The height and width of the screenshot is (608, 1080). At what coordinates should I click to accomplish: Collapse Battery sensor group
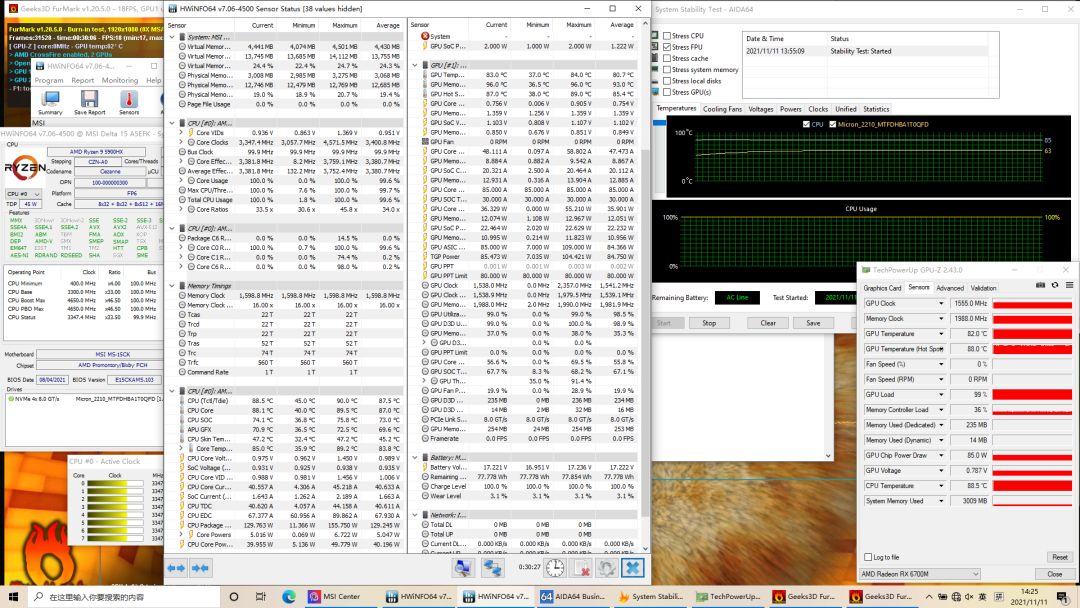[415, 457]
